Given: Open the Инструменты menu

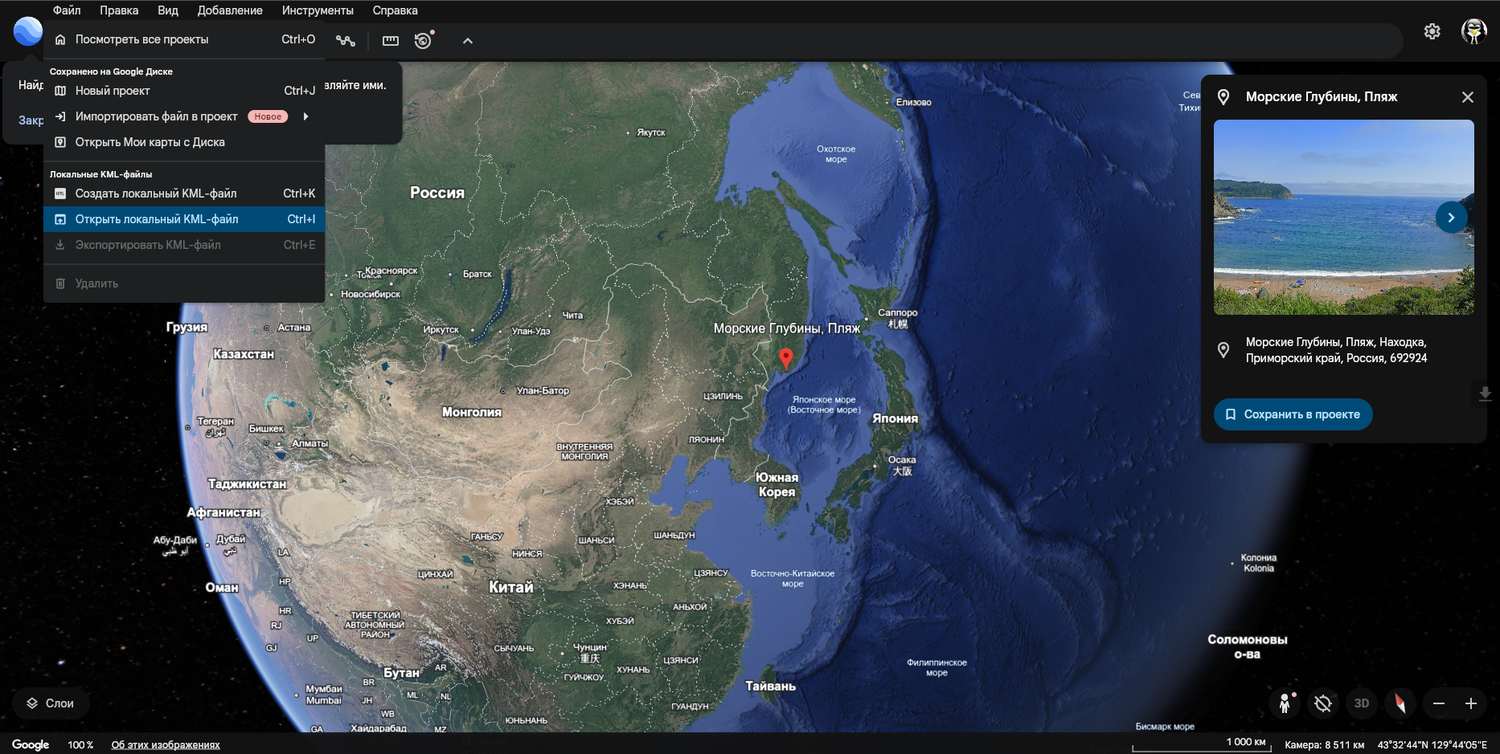Looking at the screenshot, I should pyautogui.click(x=318, y=10).
